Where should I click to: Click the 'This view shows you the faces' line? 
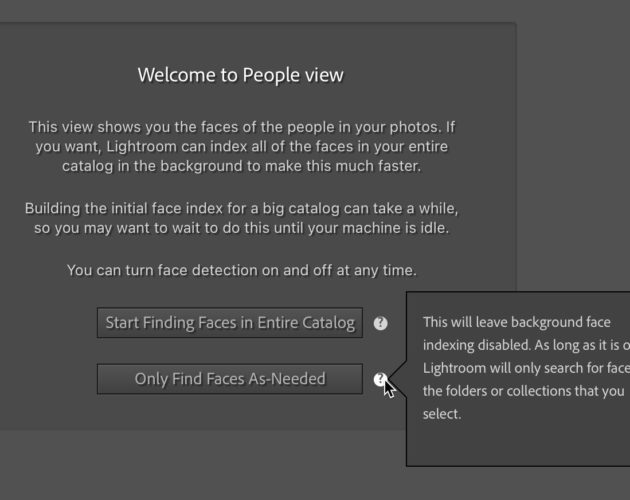(242, 127)
